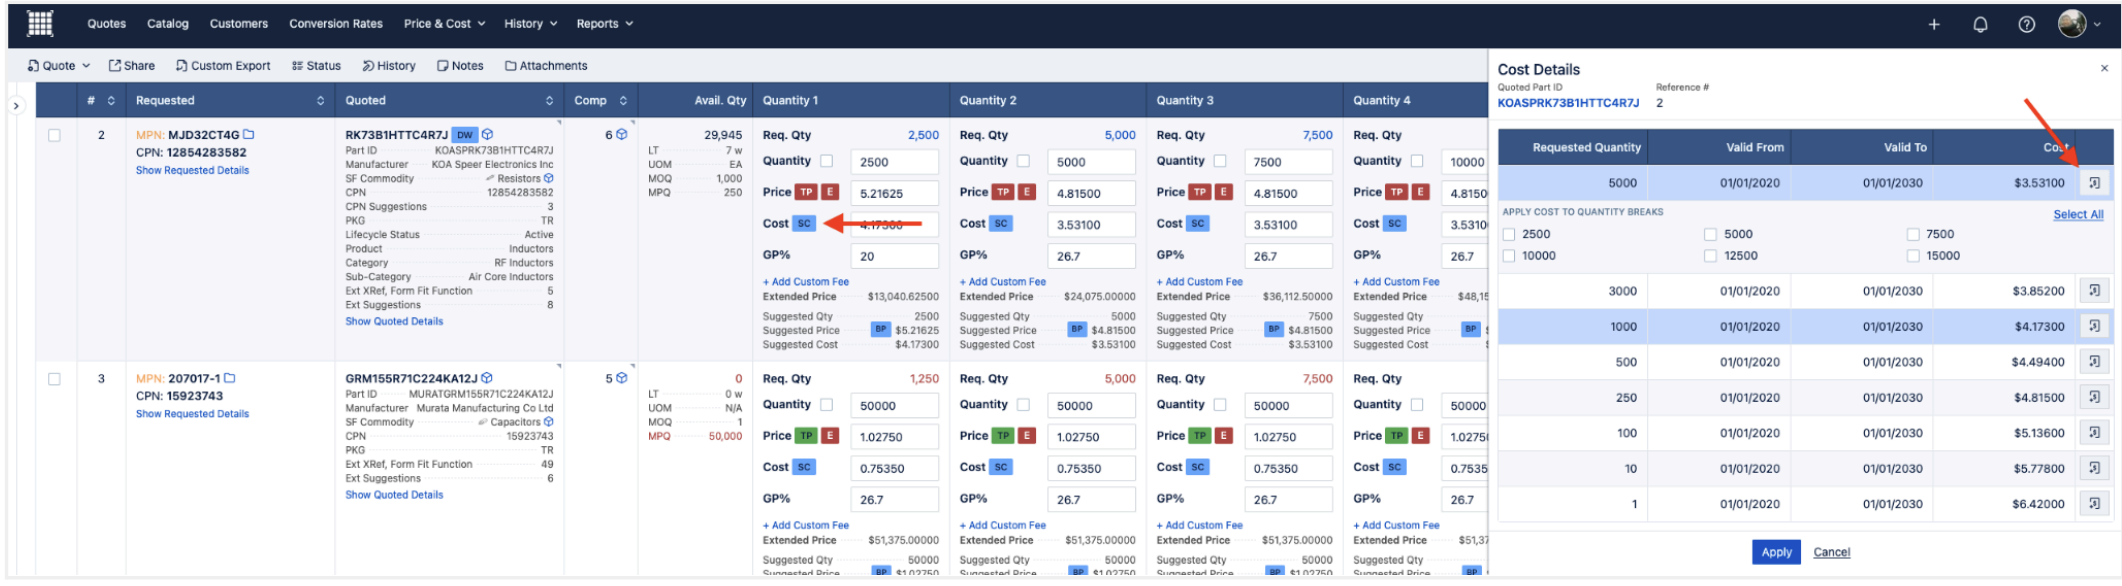2122x586 pixels.
Task: Click the notifications bell icon
Action: 1980,24
